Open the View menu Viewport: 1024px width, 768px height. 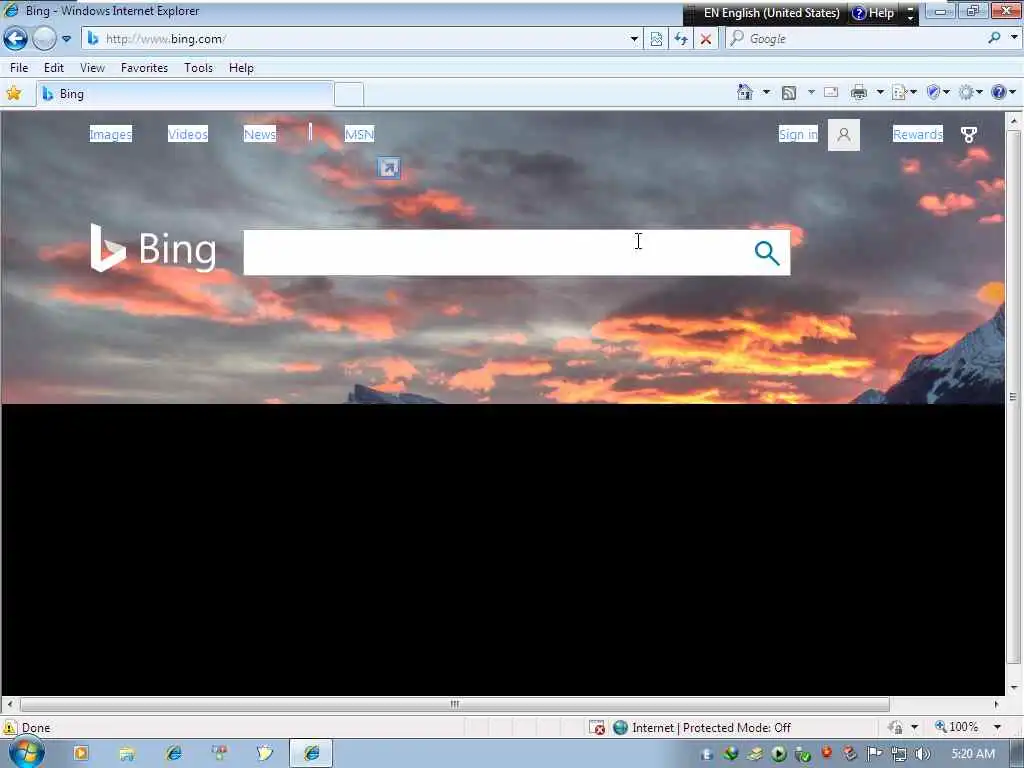tap(92, 68)
